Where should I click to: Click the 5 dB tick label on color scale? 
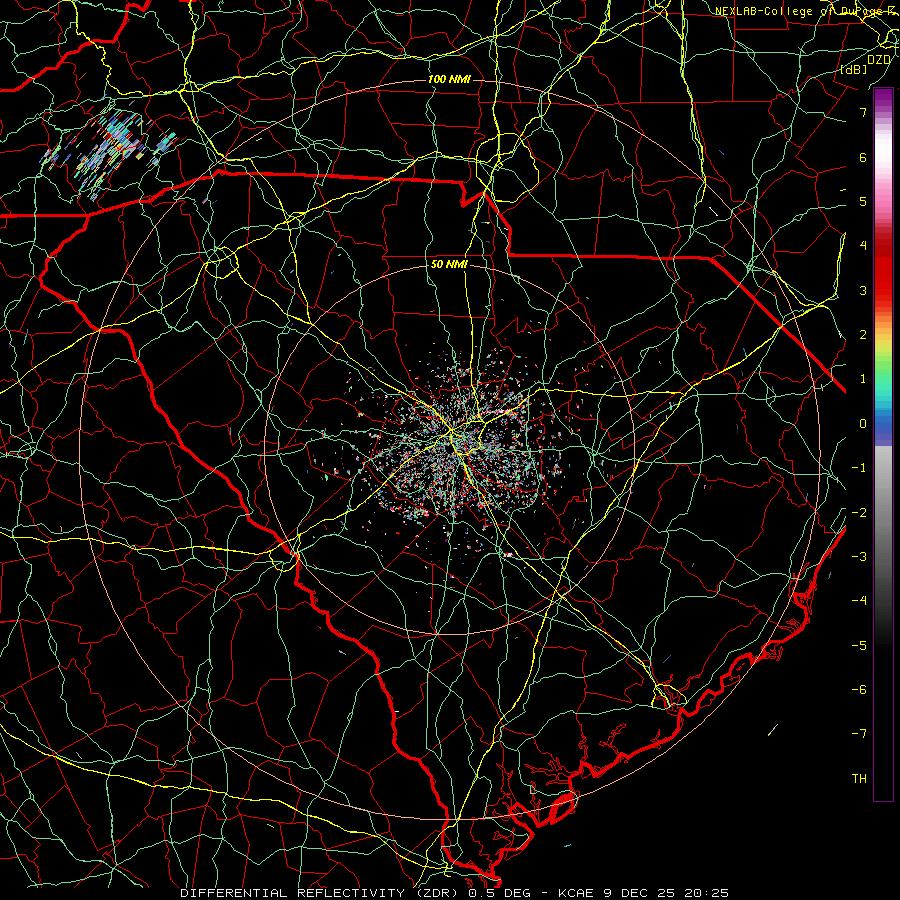[863, 201]
